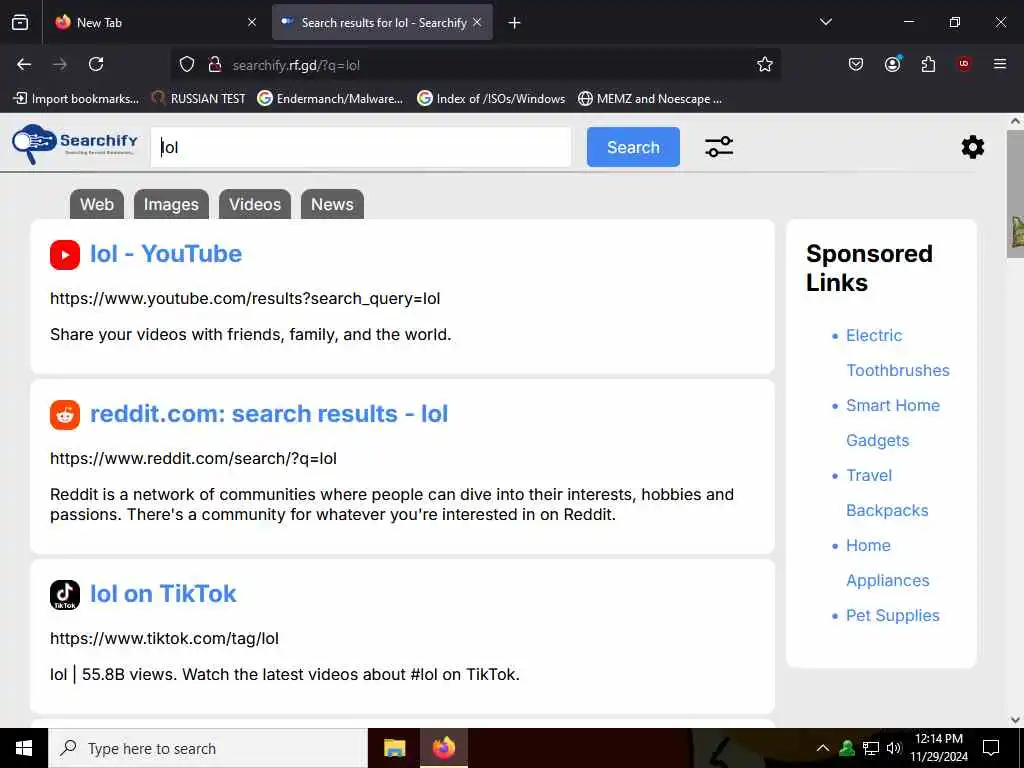
Task: Select the Search results for lol tab
Action: (382, 22)
